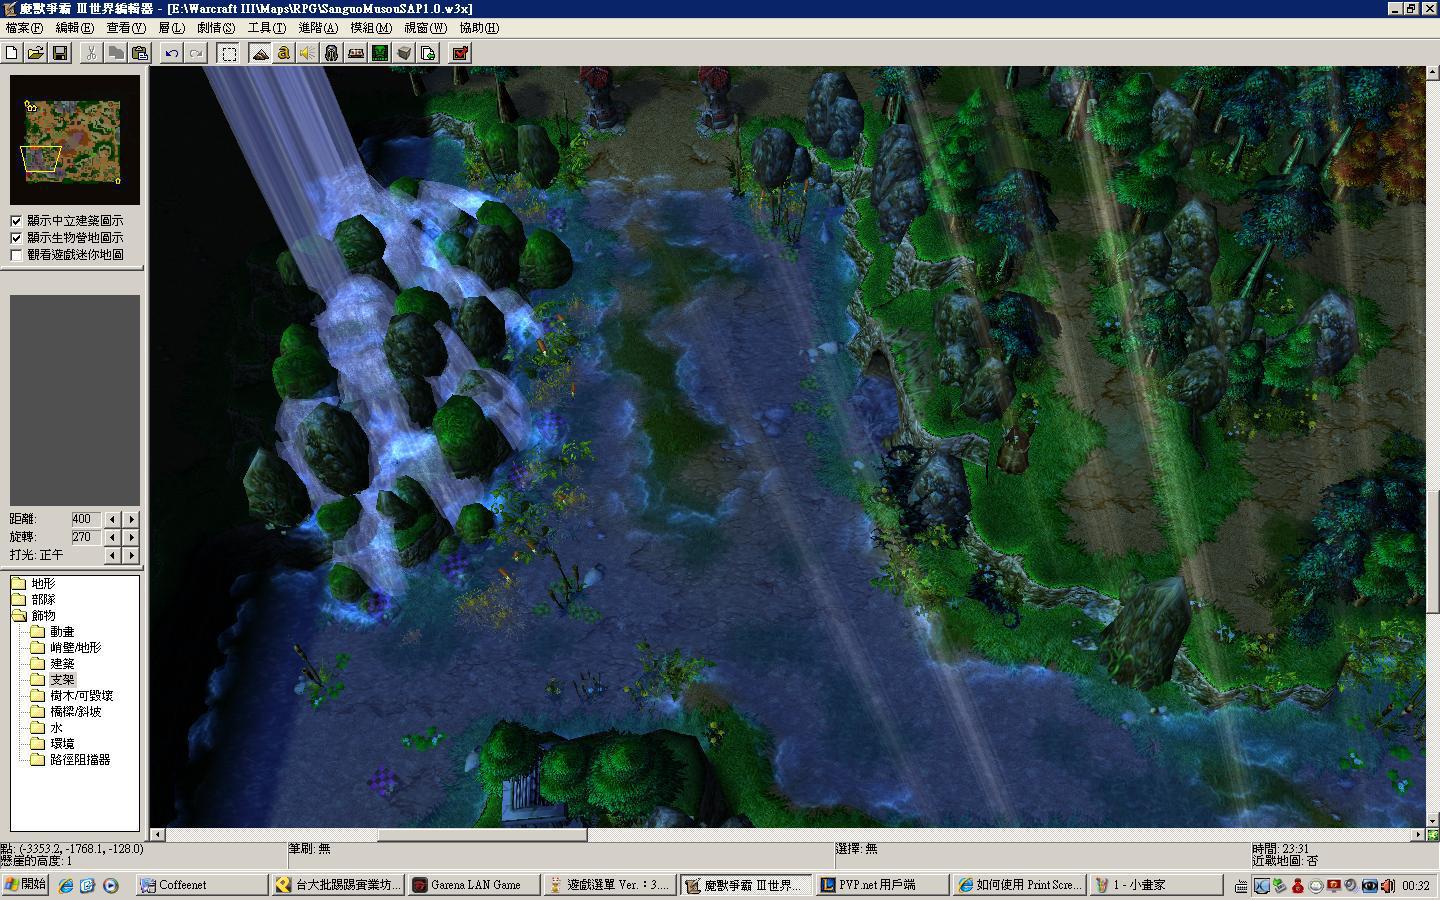
Task: Click the 距離 value field showing 400
Action: point(85,519)
